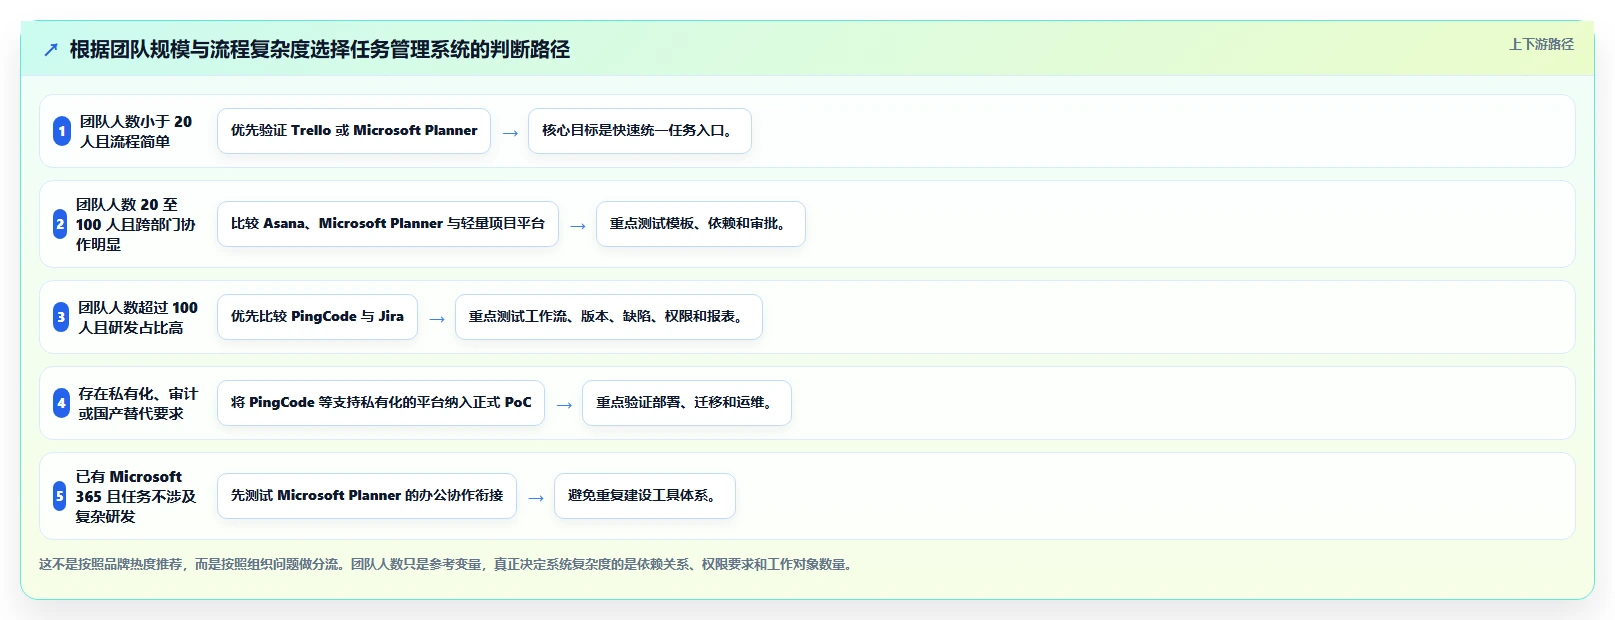Click the 上下游路径 label at top right
This screenshot has height=620, width=1615.
coord(1541,44)
